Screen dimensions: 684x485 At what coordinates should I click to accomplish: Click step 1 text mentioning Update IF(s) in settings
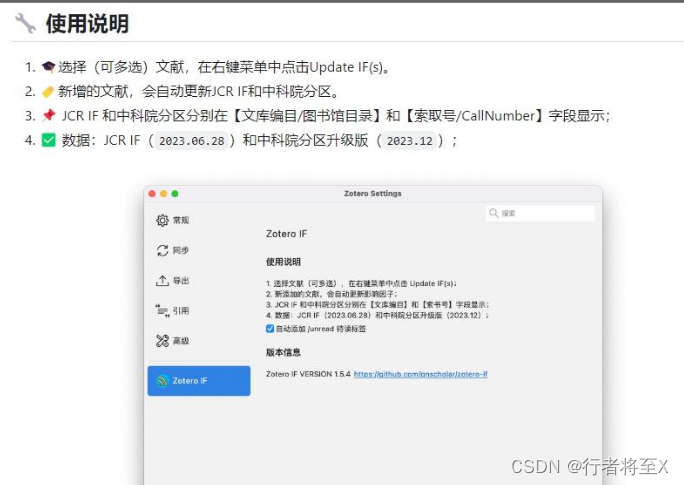click(x=361, y=283)
